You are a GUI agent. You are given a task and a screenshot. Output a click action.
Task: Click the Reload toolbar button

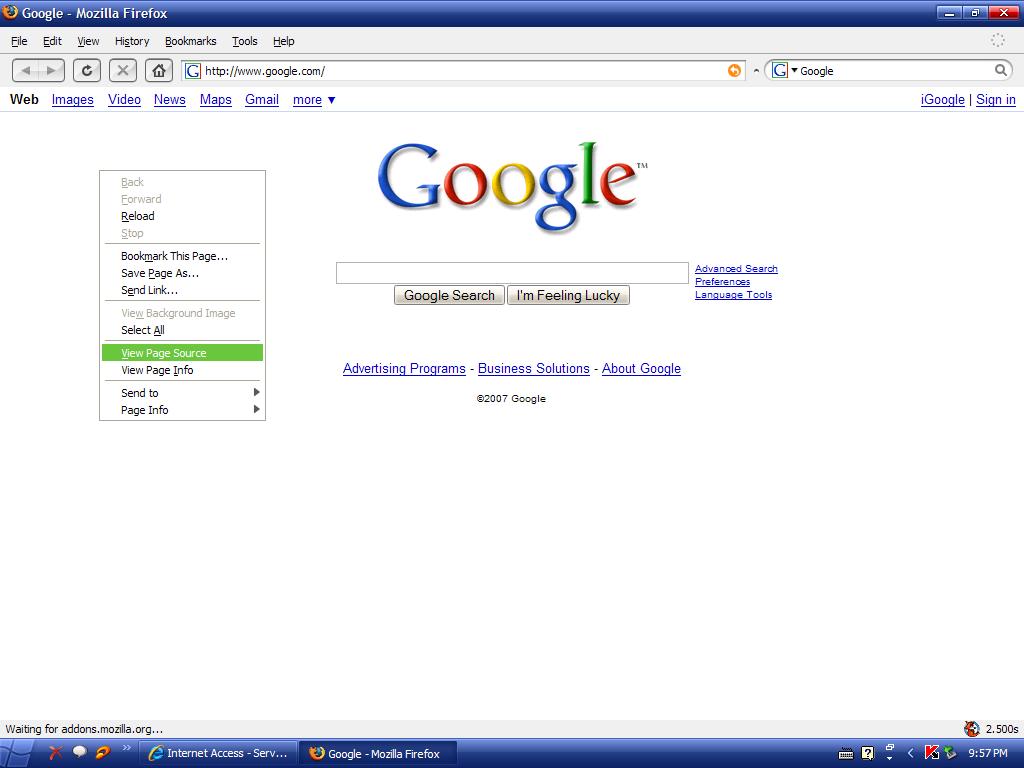point(87,71)
